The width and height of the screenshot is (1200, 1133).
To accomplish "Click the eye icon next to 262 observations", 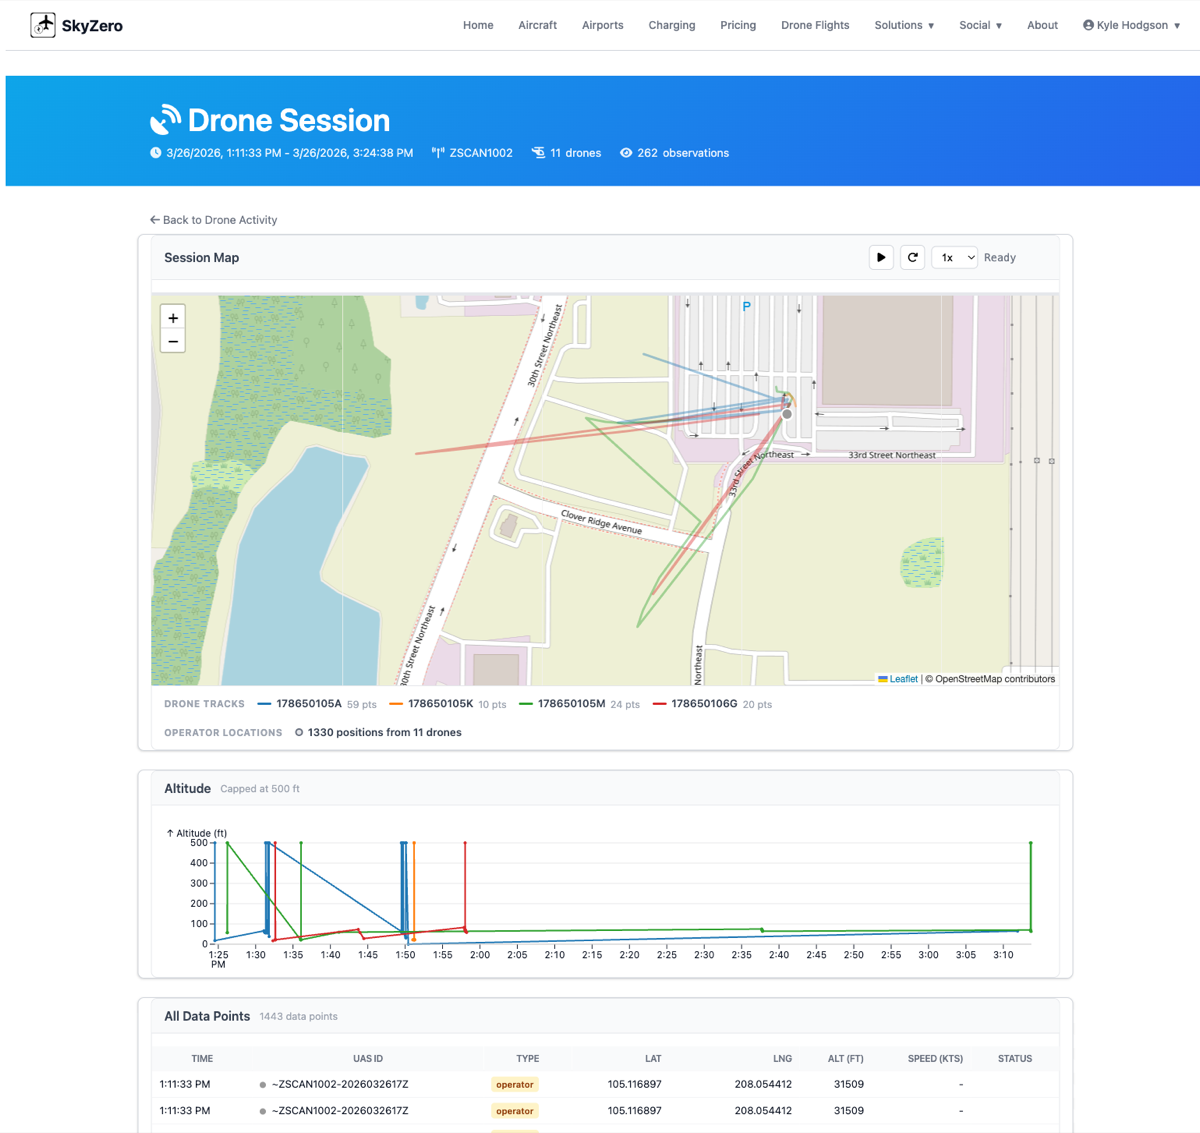I will 626,152.
